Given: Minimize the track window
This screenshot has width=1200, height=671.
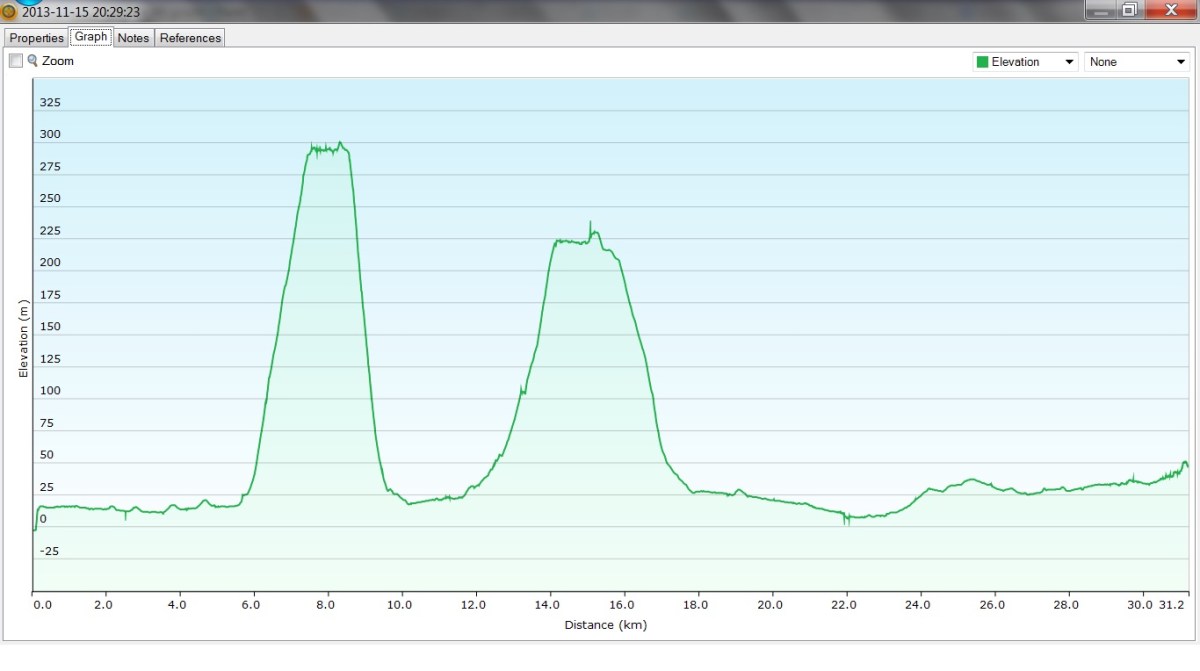Looking at the screenshot, I should tap(1101, 10).
